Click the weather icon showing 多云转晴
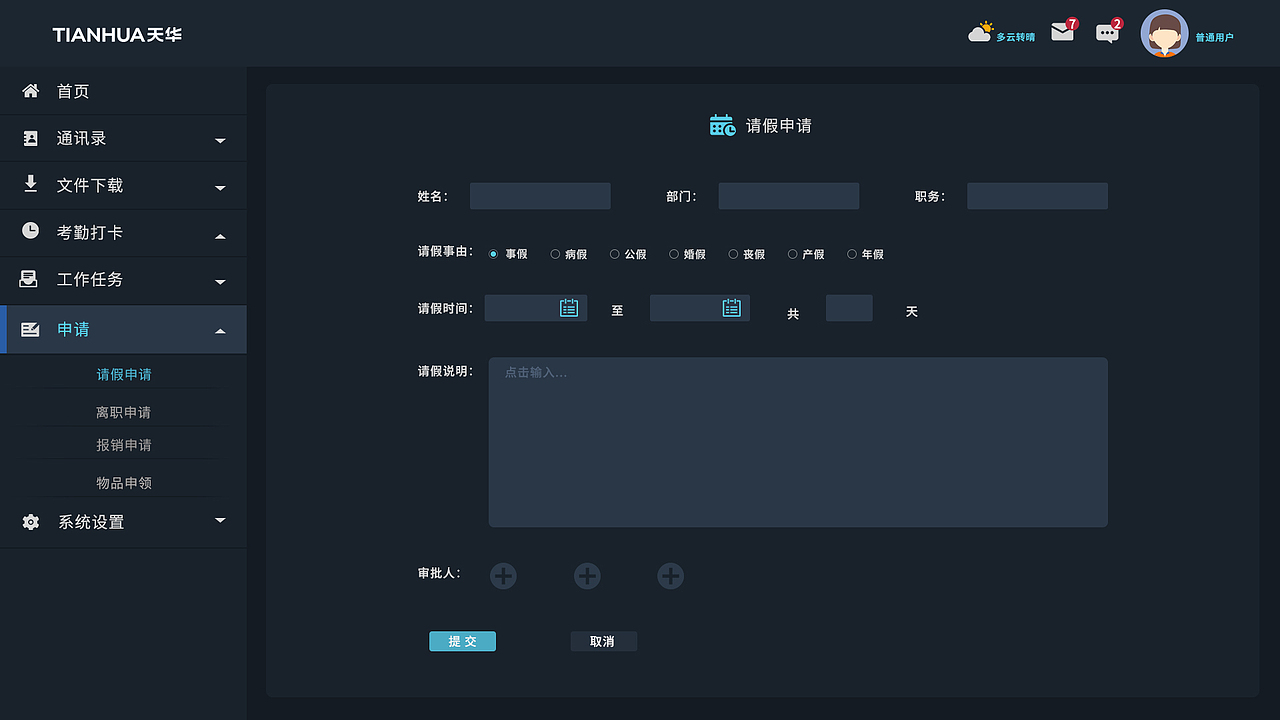The width and height of the screenshot is (1280, 720). click(980, 31)
